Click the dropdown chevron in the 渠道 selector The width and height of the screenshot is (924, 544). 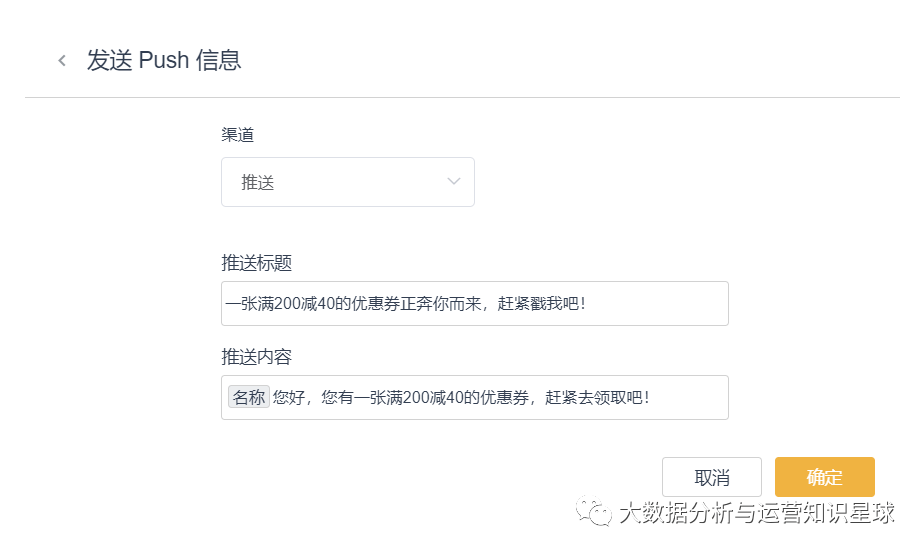point(453,181)
